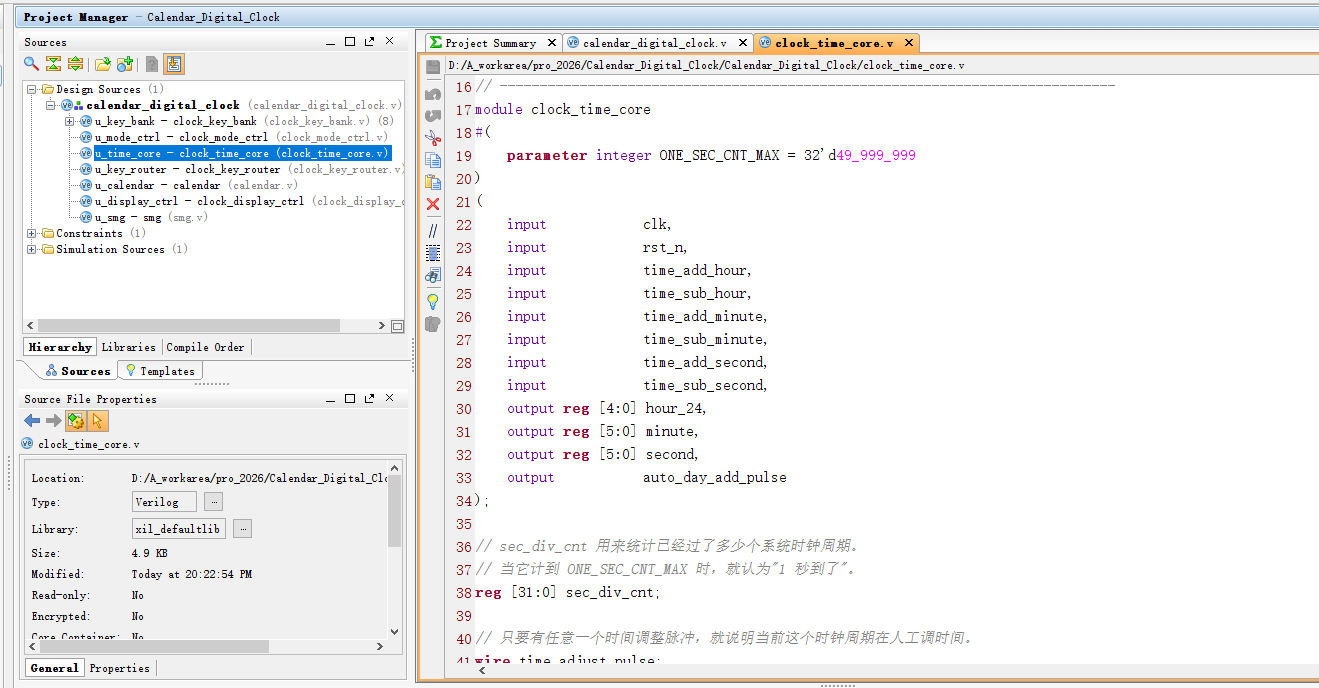
Task: Click the grey icon below the light bulb
Action: (x=433, y=324)
